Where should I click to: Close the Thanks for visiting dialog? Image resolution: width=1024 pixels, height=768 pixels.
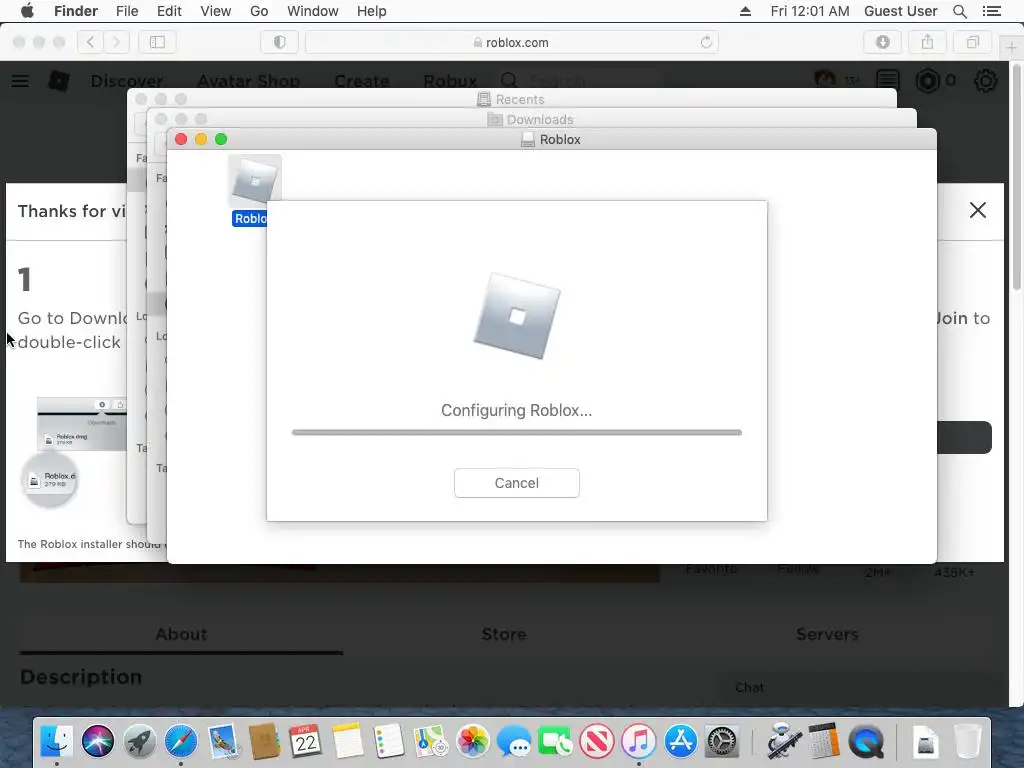point(978,210)
